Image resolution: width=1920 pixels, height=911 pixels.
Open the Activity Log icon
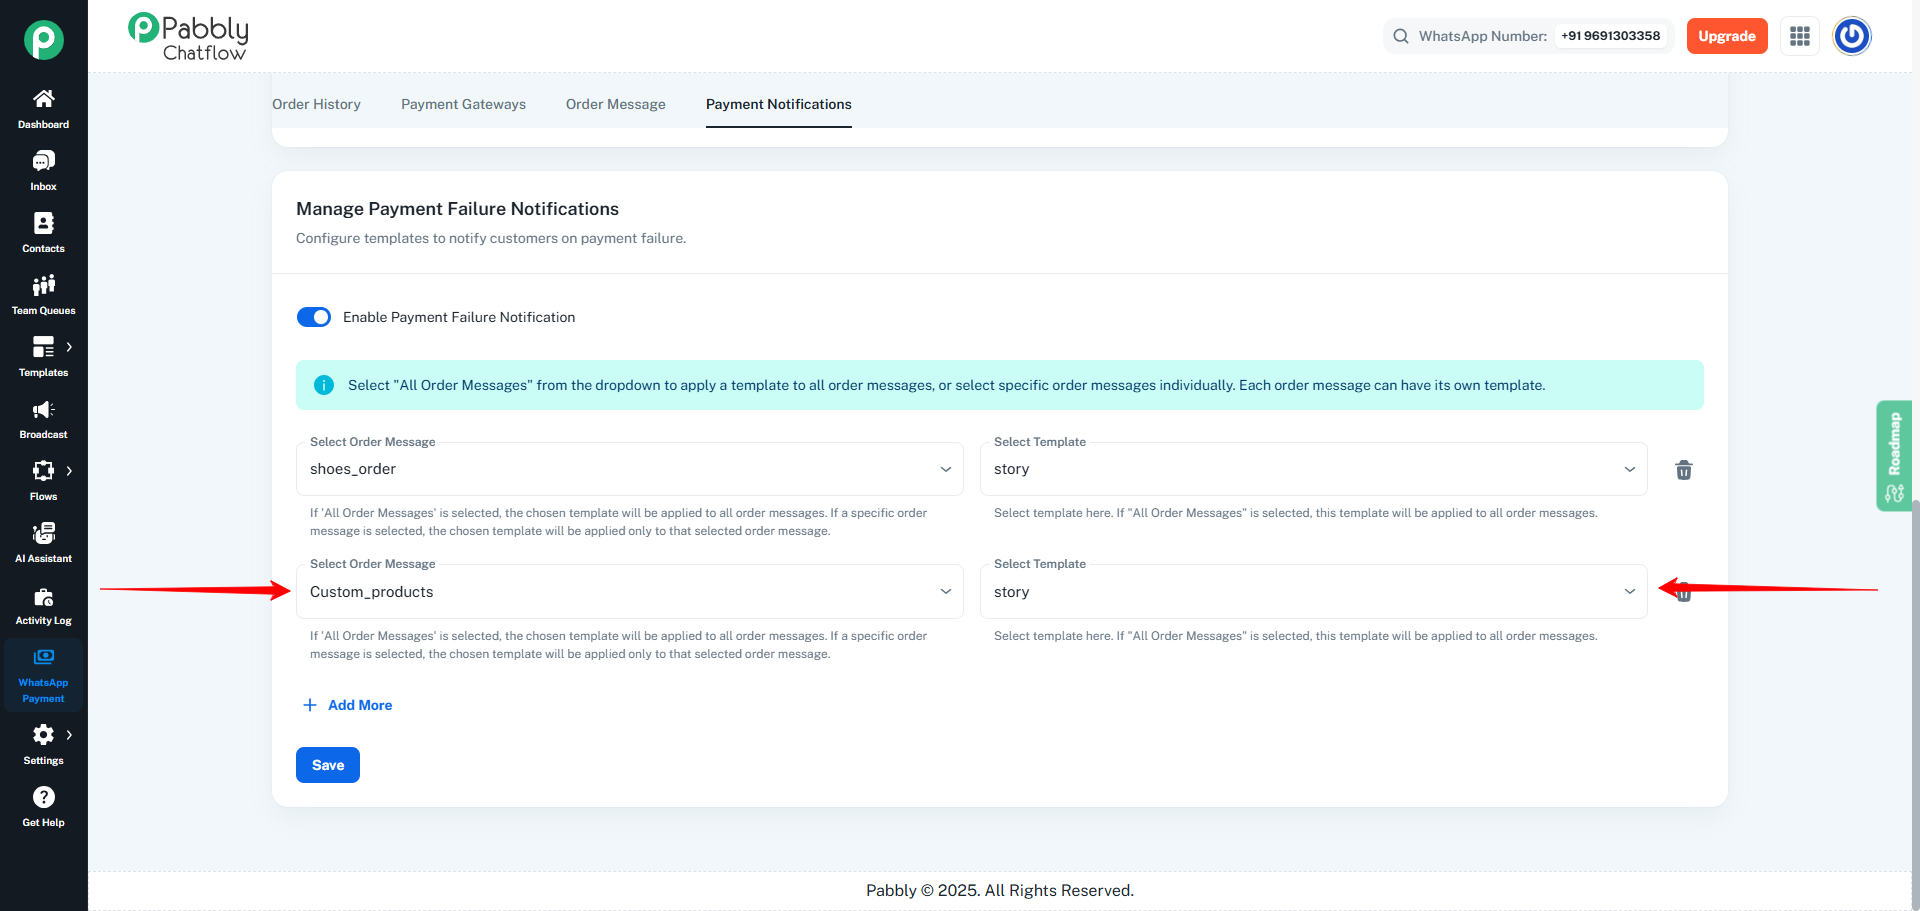44,597
